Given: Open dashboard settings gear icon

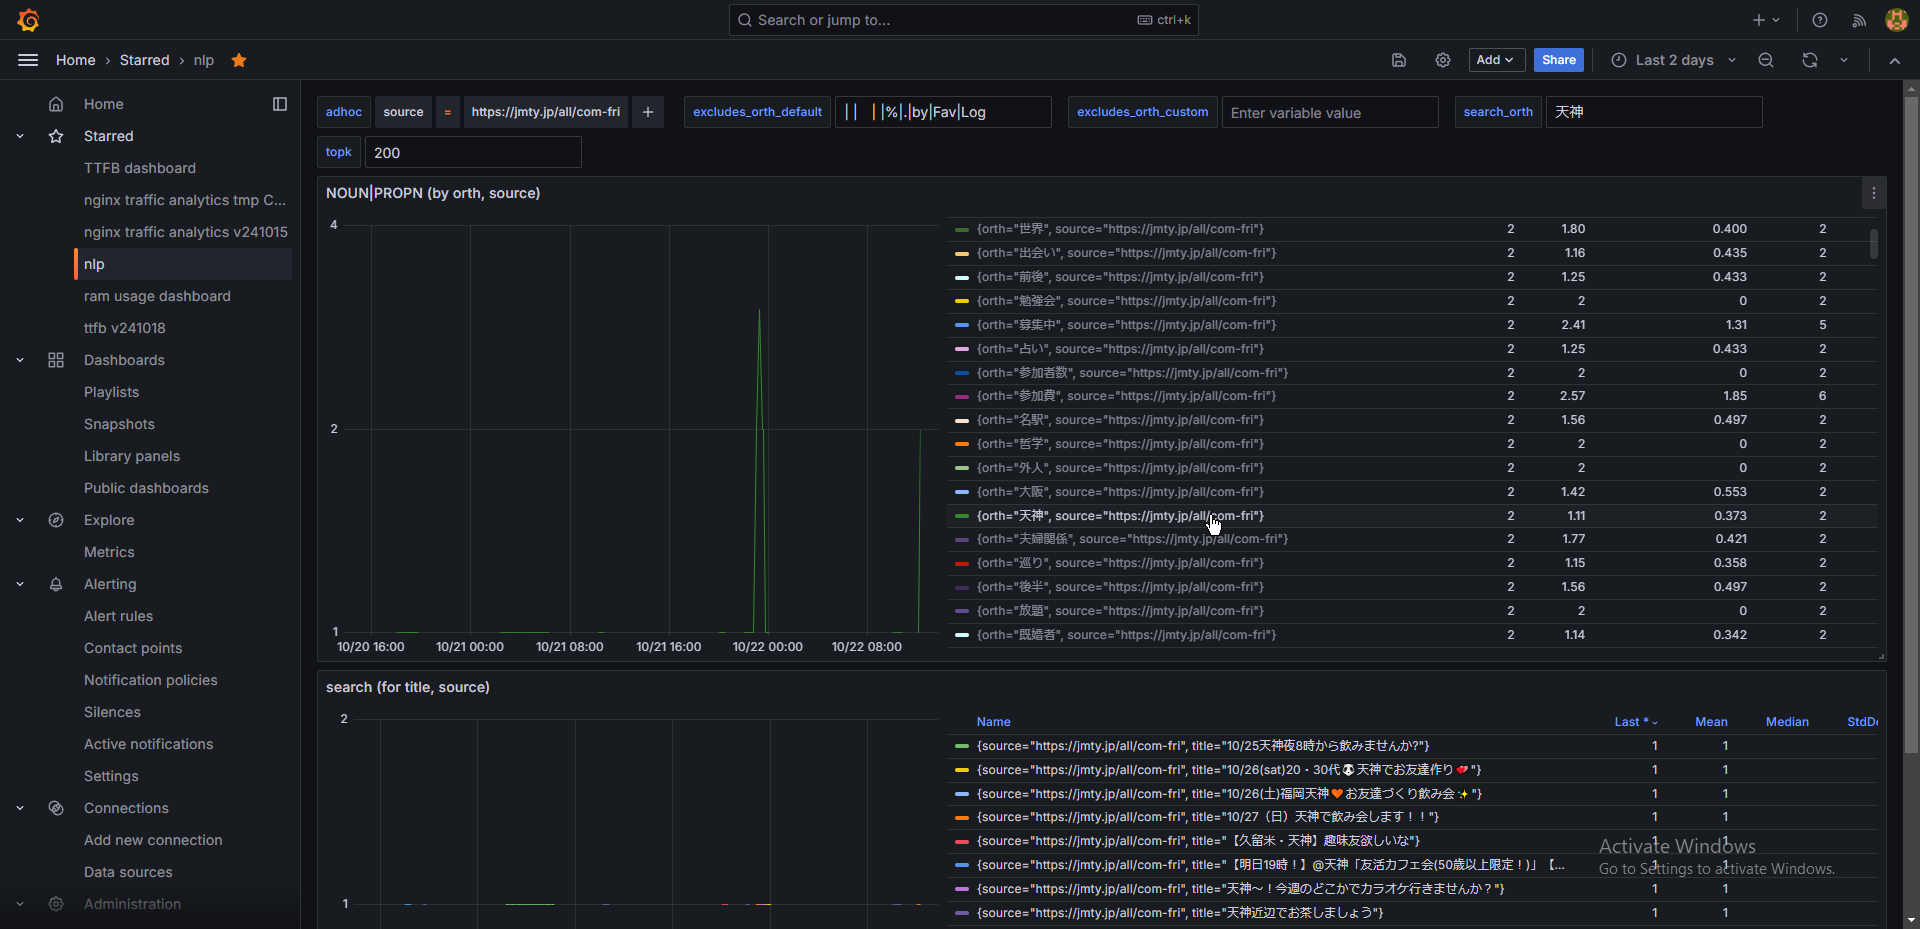Looking at the screenshot, I should [1442, 60].
